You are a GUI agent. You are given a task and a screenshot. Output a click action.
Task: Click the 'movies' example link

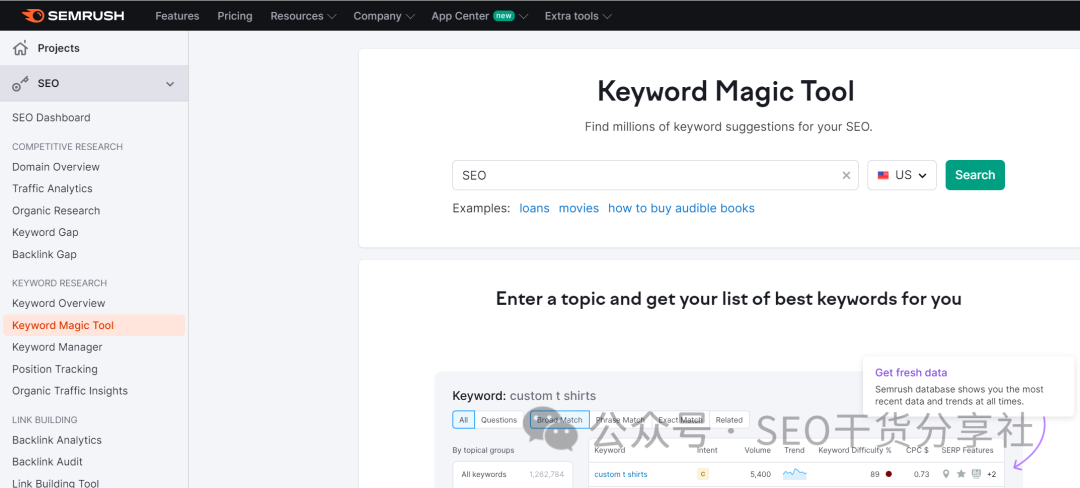coord(579,209)
